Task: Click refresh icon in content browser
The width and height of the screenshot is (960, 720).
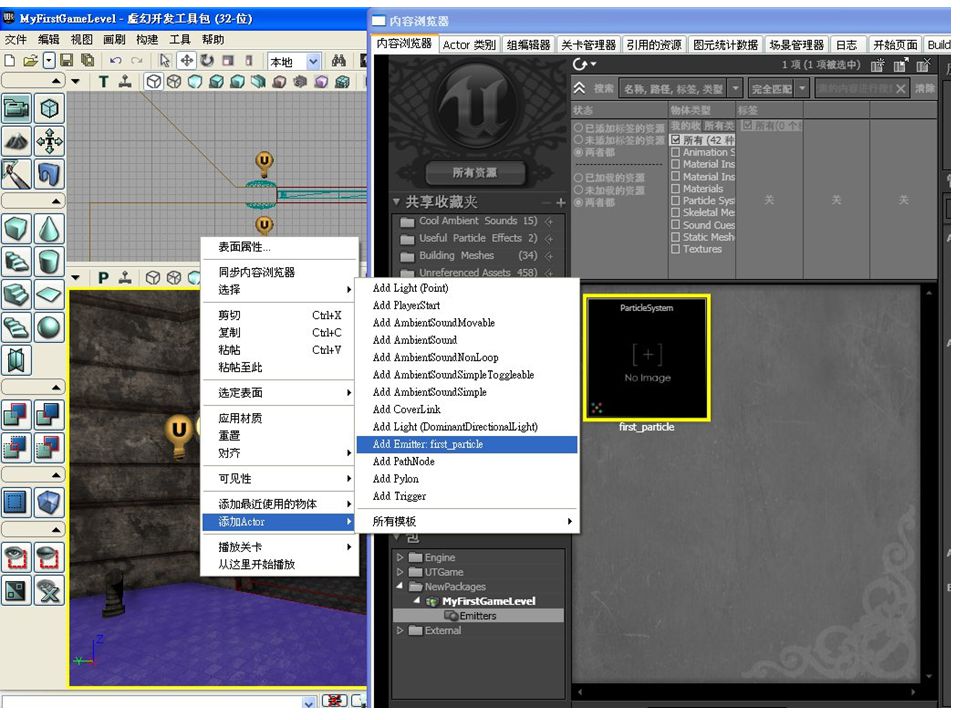Action: click(580, 64)
